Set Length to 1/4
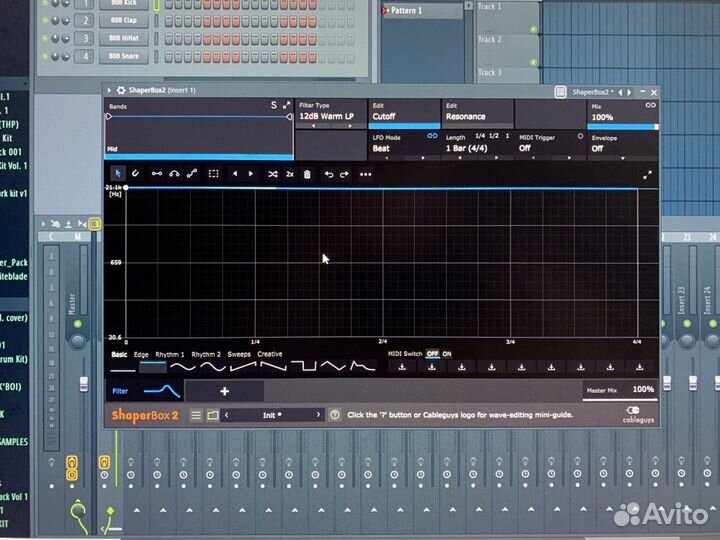Viewport: 720px width, 540px height. pos(480,136)
